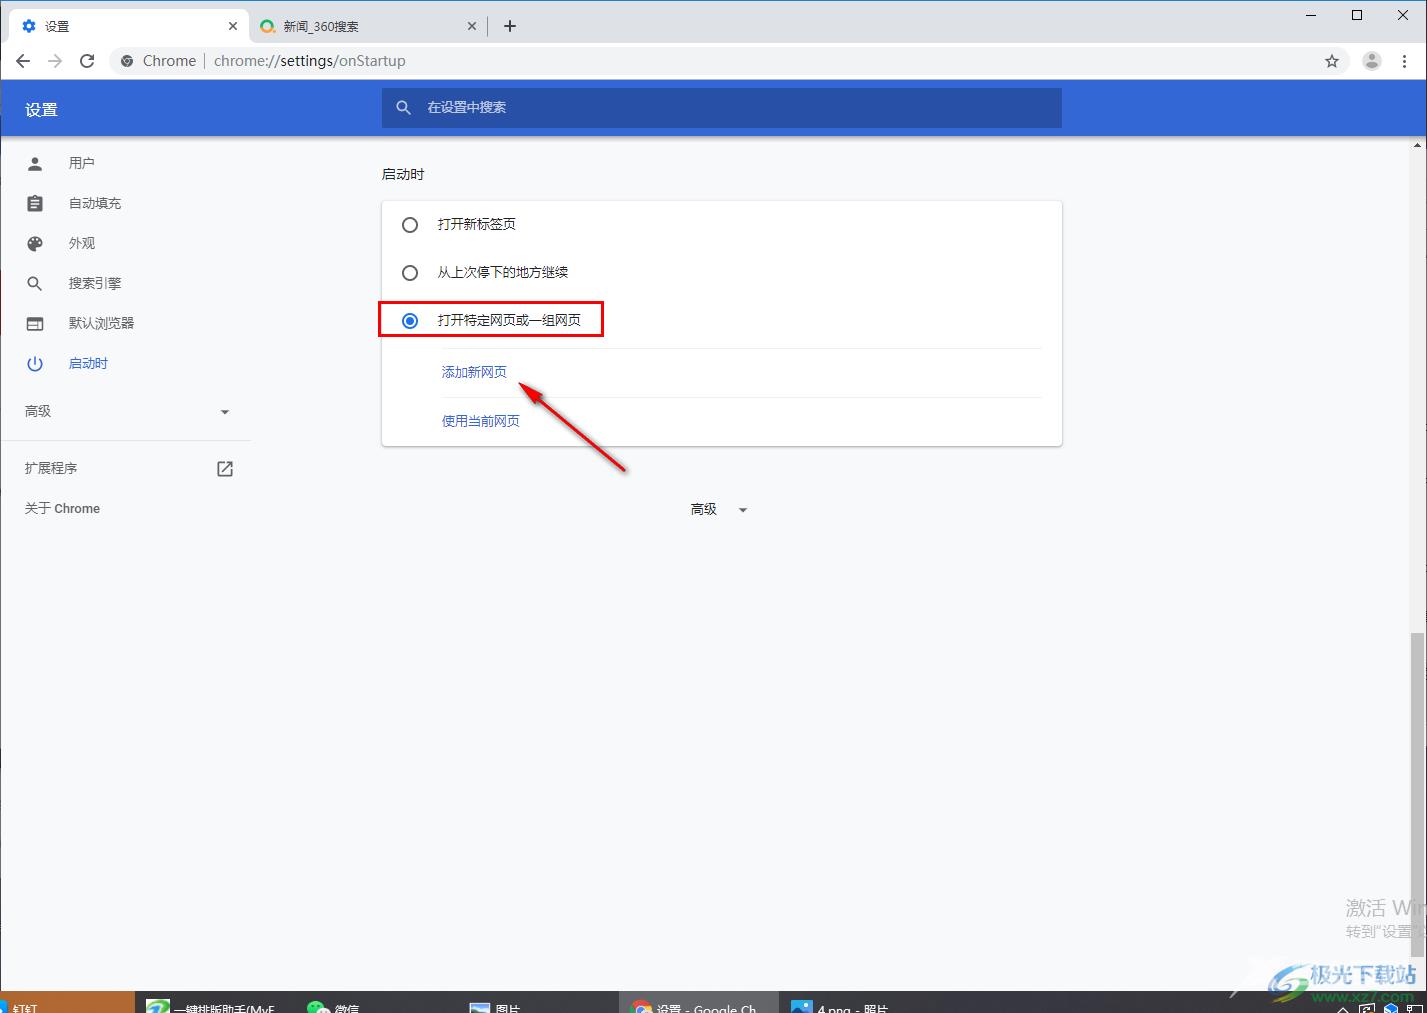Screen dimensions: 1427x1013
Task: Click the 添加新网页 link
Action: (474, 372)
